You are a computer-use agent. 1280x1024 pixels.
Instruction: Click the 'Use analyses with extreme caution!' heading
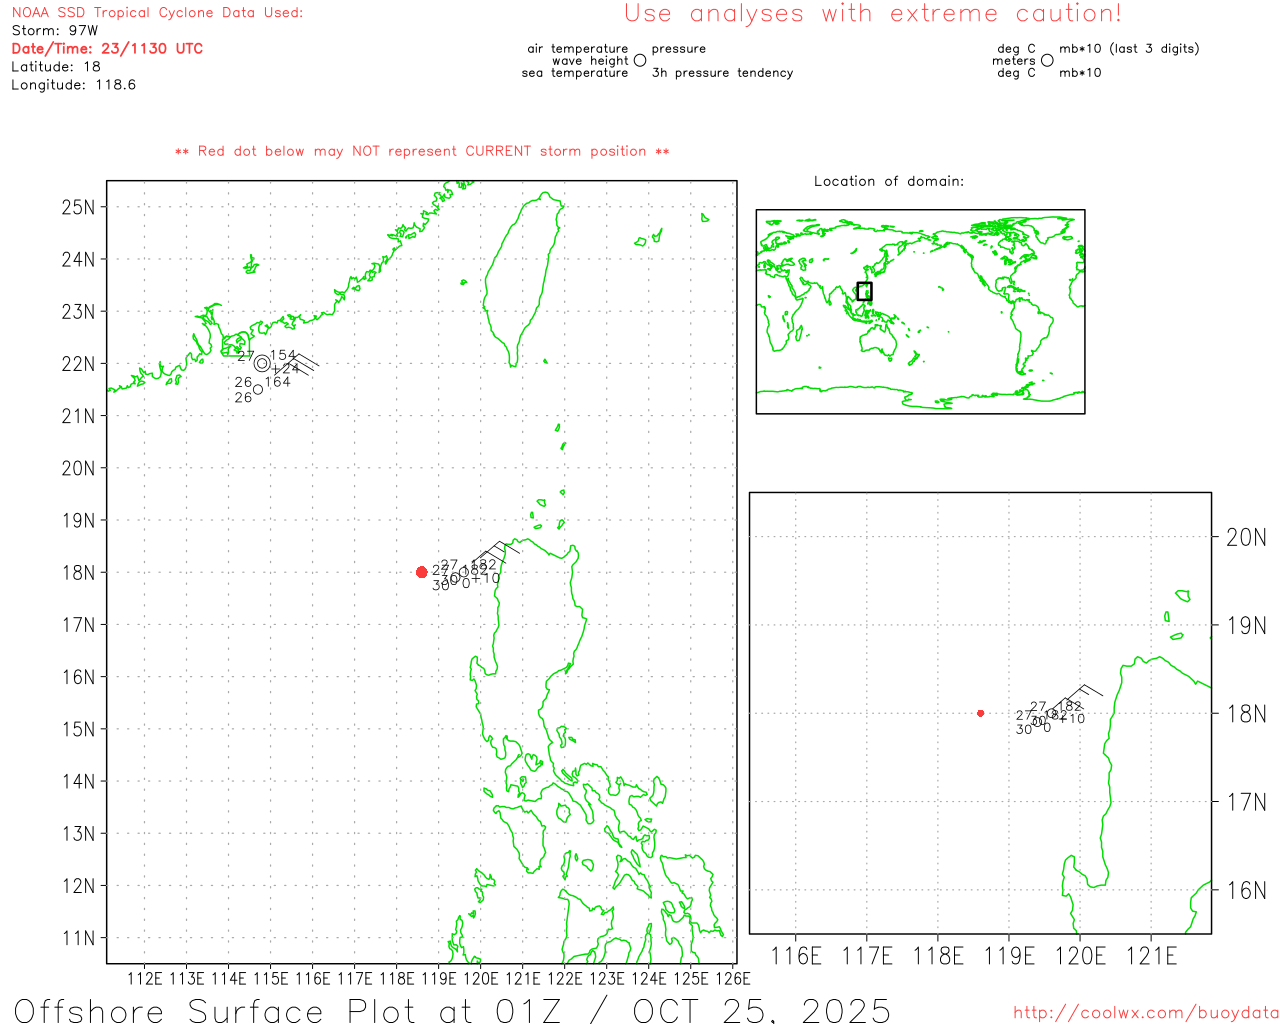click(872, 14)
